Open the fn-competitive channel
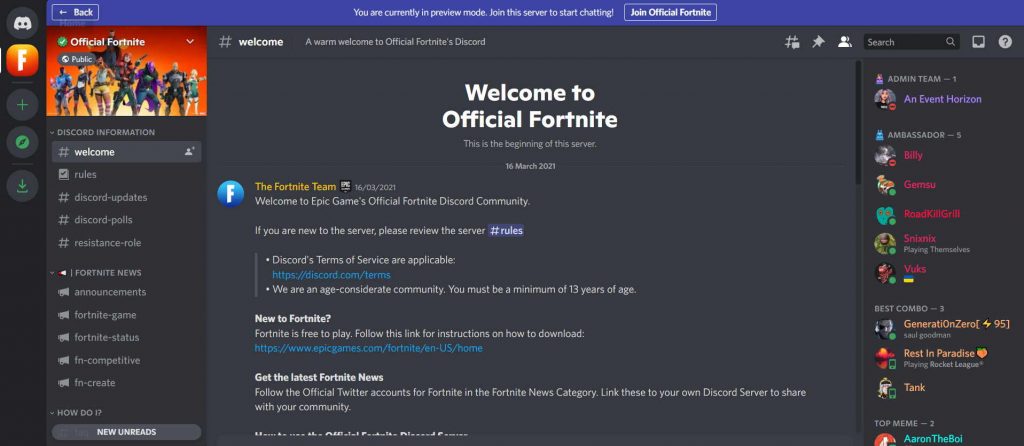Viewport: 1024px width, 446px height. [127, 360]
